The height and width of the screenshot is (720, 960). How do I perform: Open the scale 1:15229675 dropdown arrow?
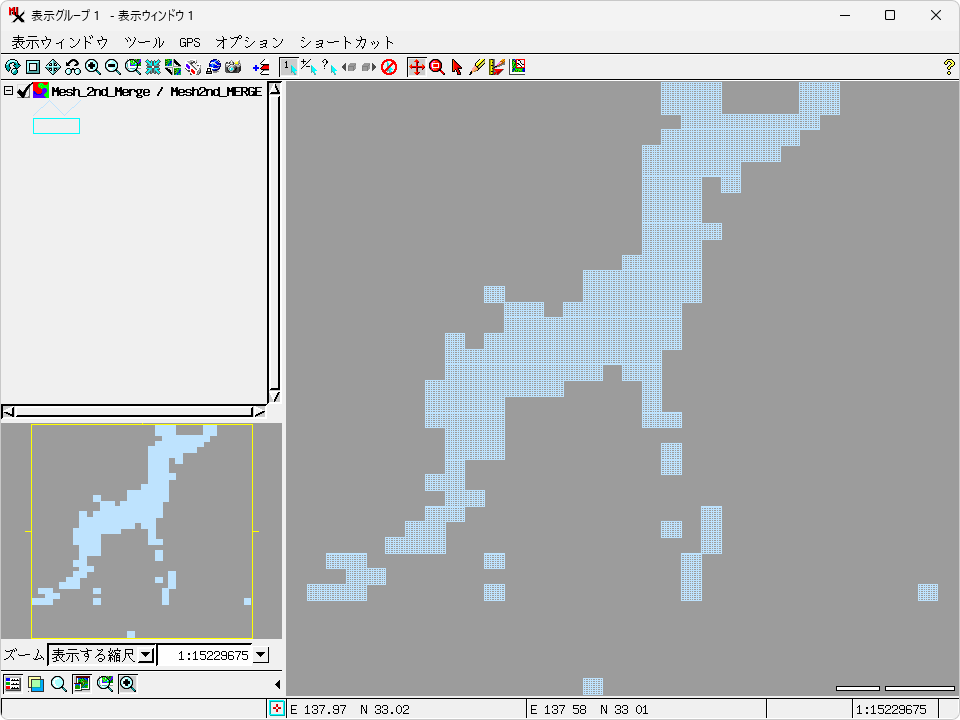[x=261, y=655]
